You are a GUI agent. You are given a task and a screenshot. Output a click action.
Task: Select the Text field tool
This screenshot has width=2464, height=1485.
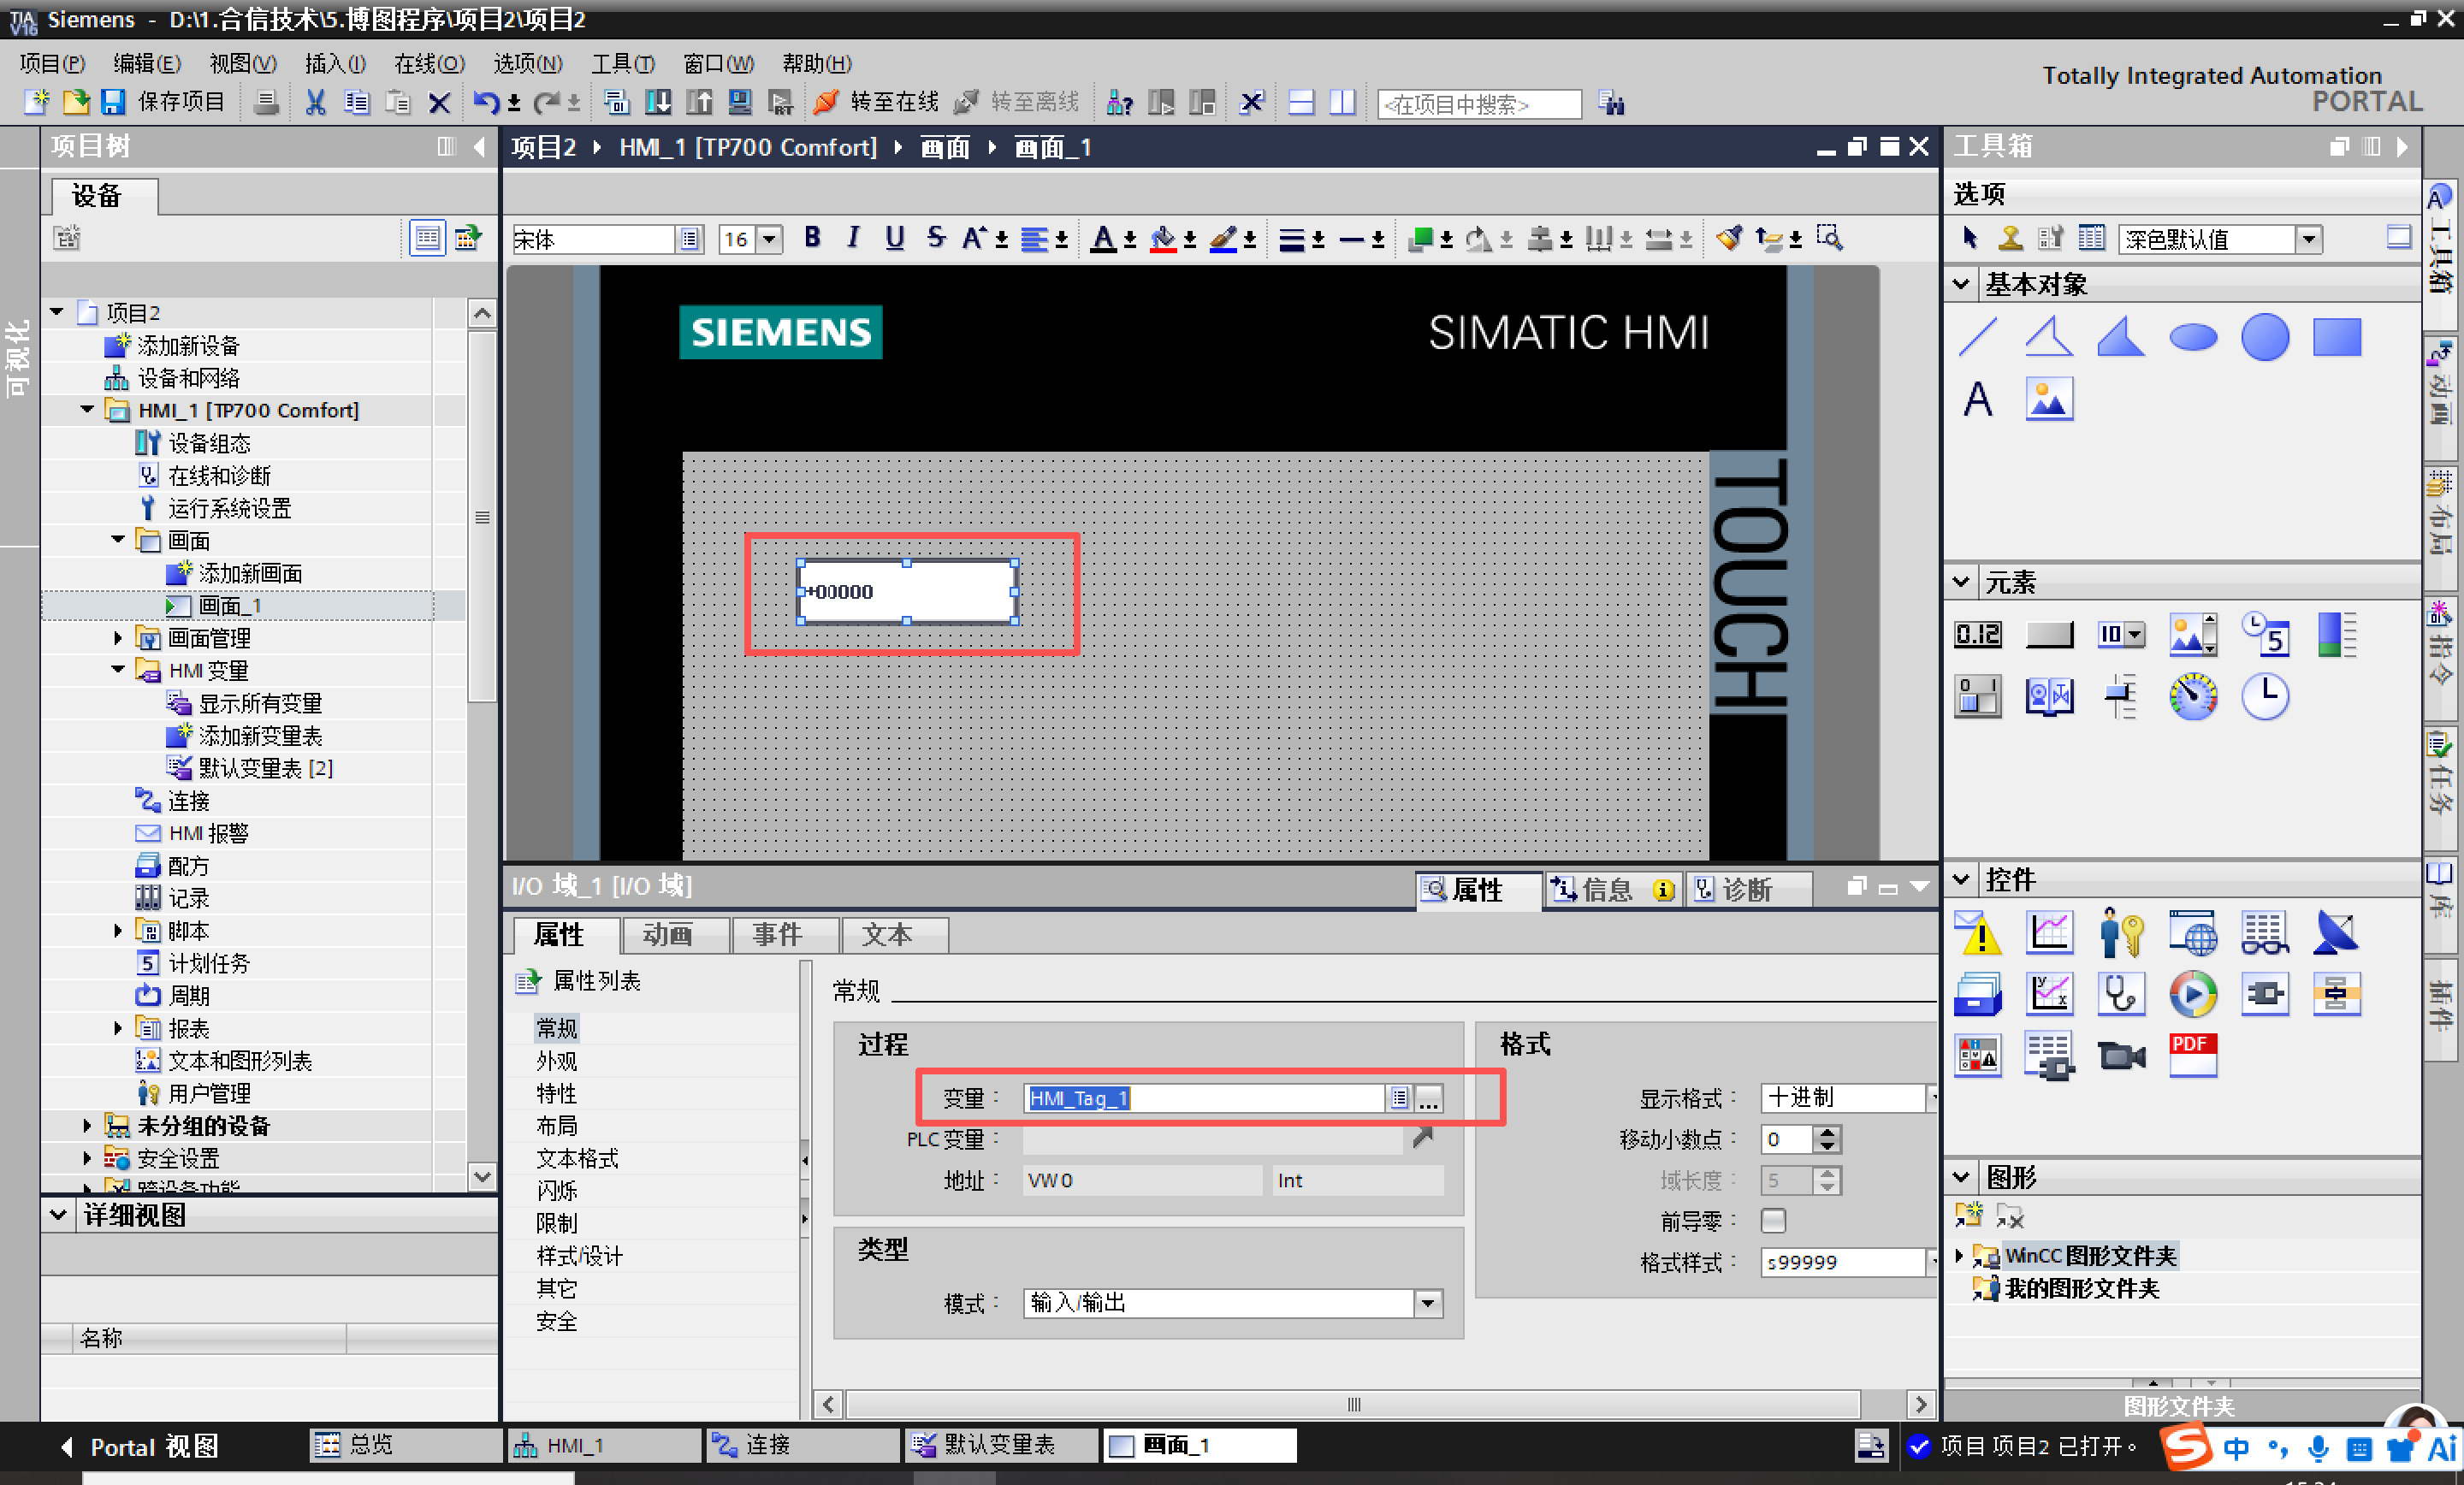click(x=1977, y=399)
